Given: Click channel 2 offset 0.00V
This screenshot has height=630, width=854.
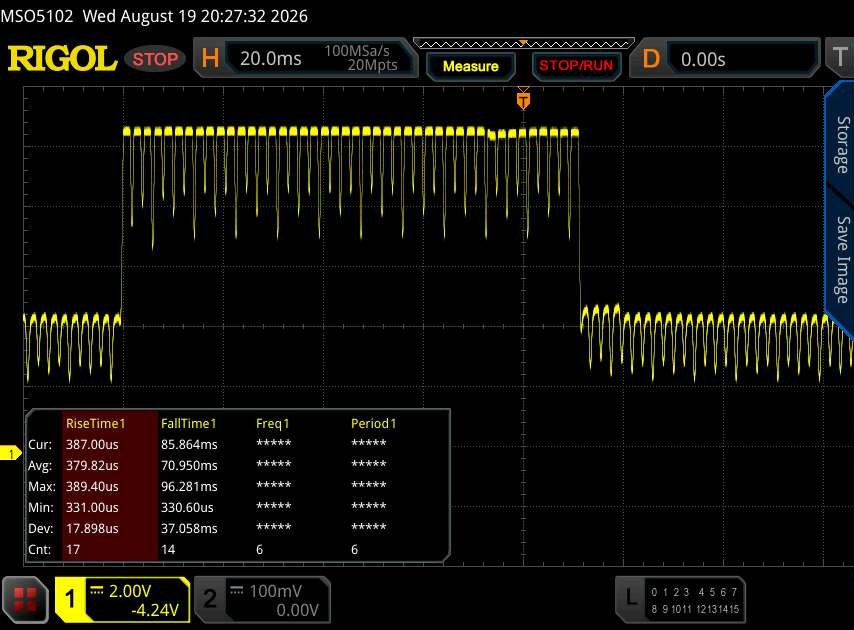Looking at the screenshot, I should pos(297,610).
